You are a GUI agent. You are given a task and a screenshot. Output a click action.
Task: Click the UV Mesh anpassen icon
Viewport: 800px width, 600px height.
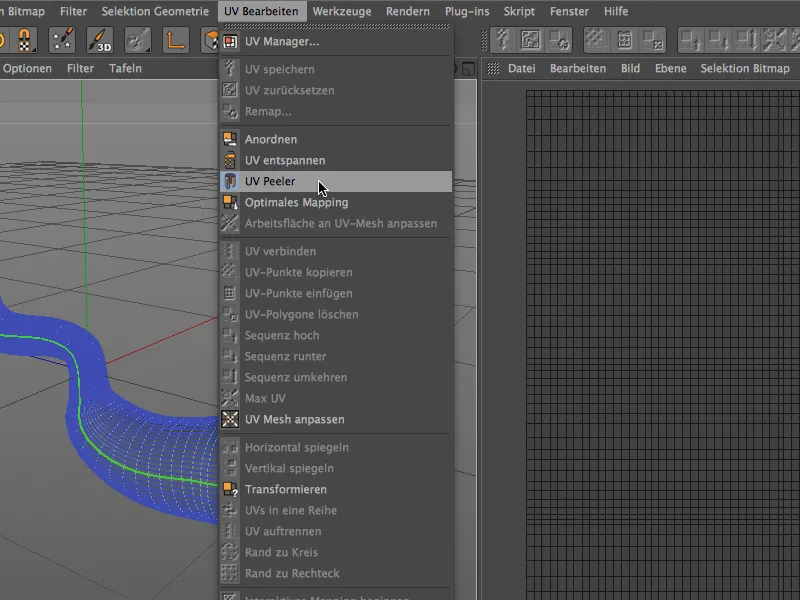pos(230,419)
